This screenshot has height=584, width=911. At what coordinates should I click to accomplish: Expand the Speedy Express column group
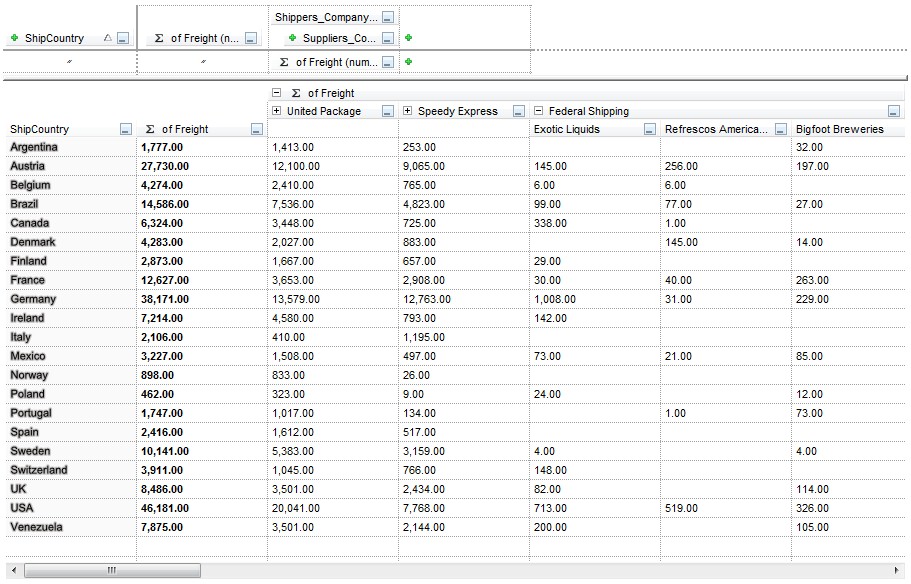tap(408, 111)
